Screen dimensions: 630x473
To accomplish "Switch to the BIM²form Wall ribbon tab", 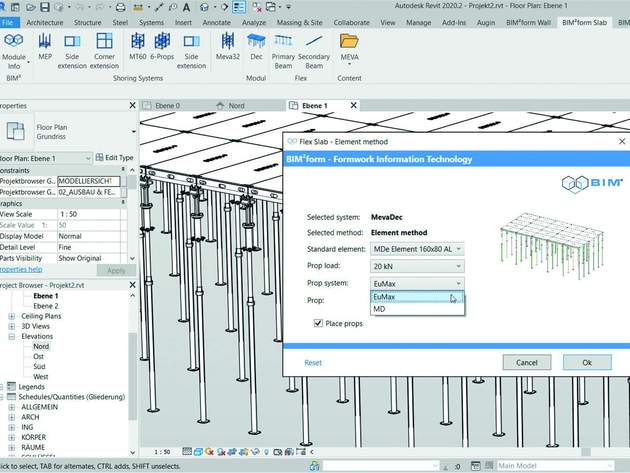I will (528, 23).
